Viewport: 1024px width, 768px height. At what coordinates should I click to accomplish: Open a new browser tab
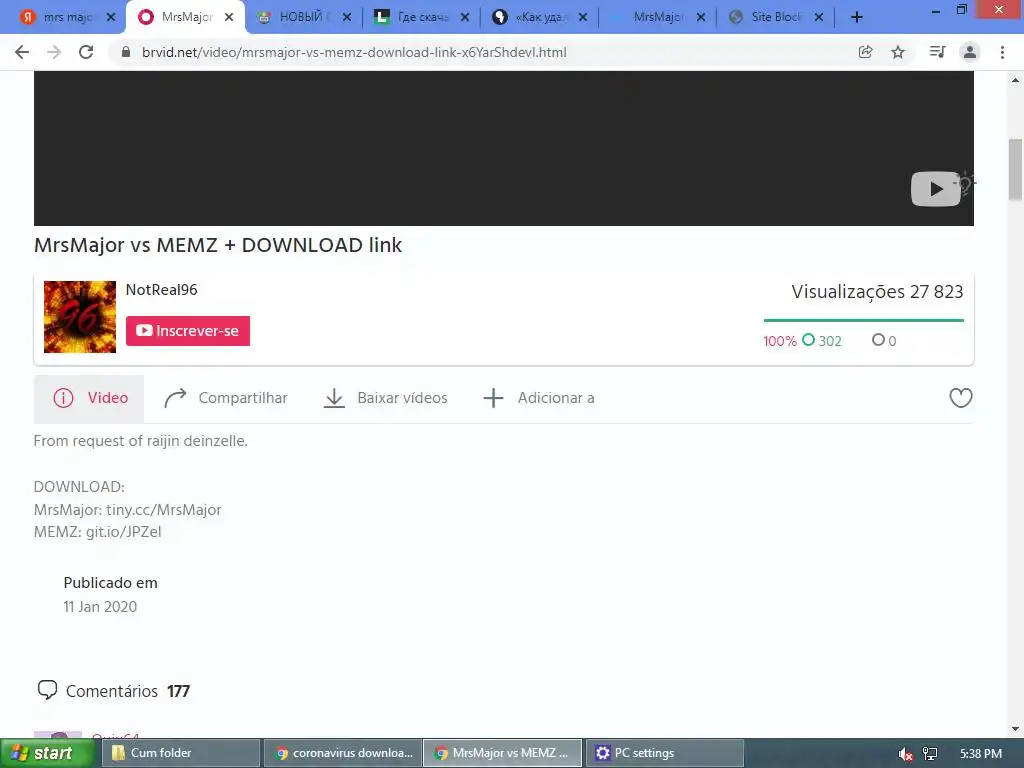coord(857,17)
